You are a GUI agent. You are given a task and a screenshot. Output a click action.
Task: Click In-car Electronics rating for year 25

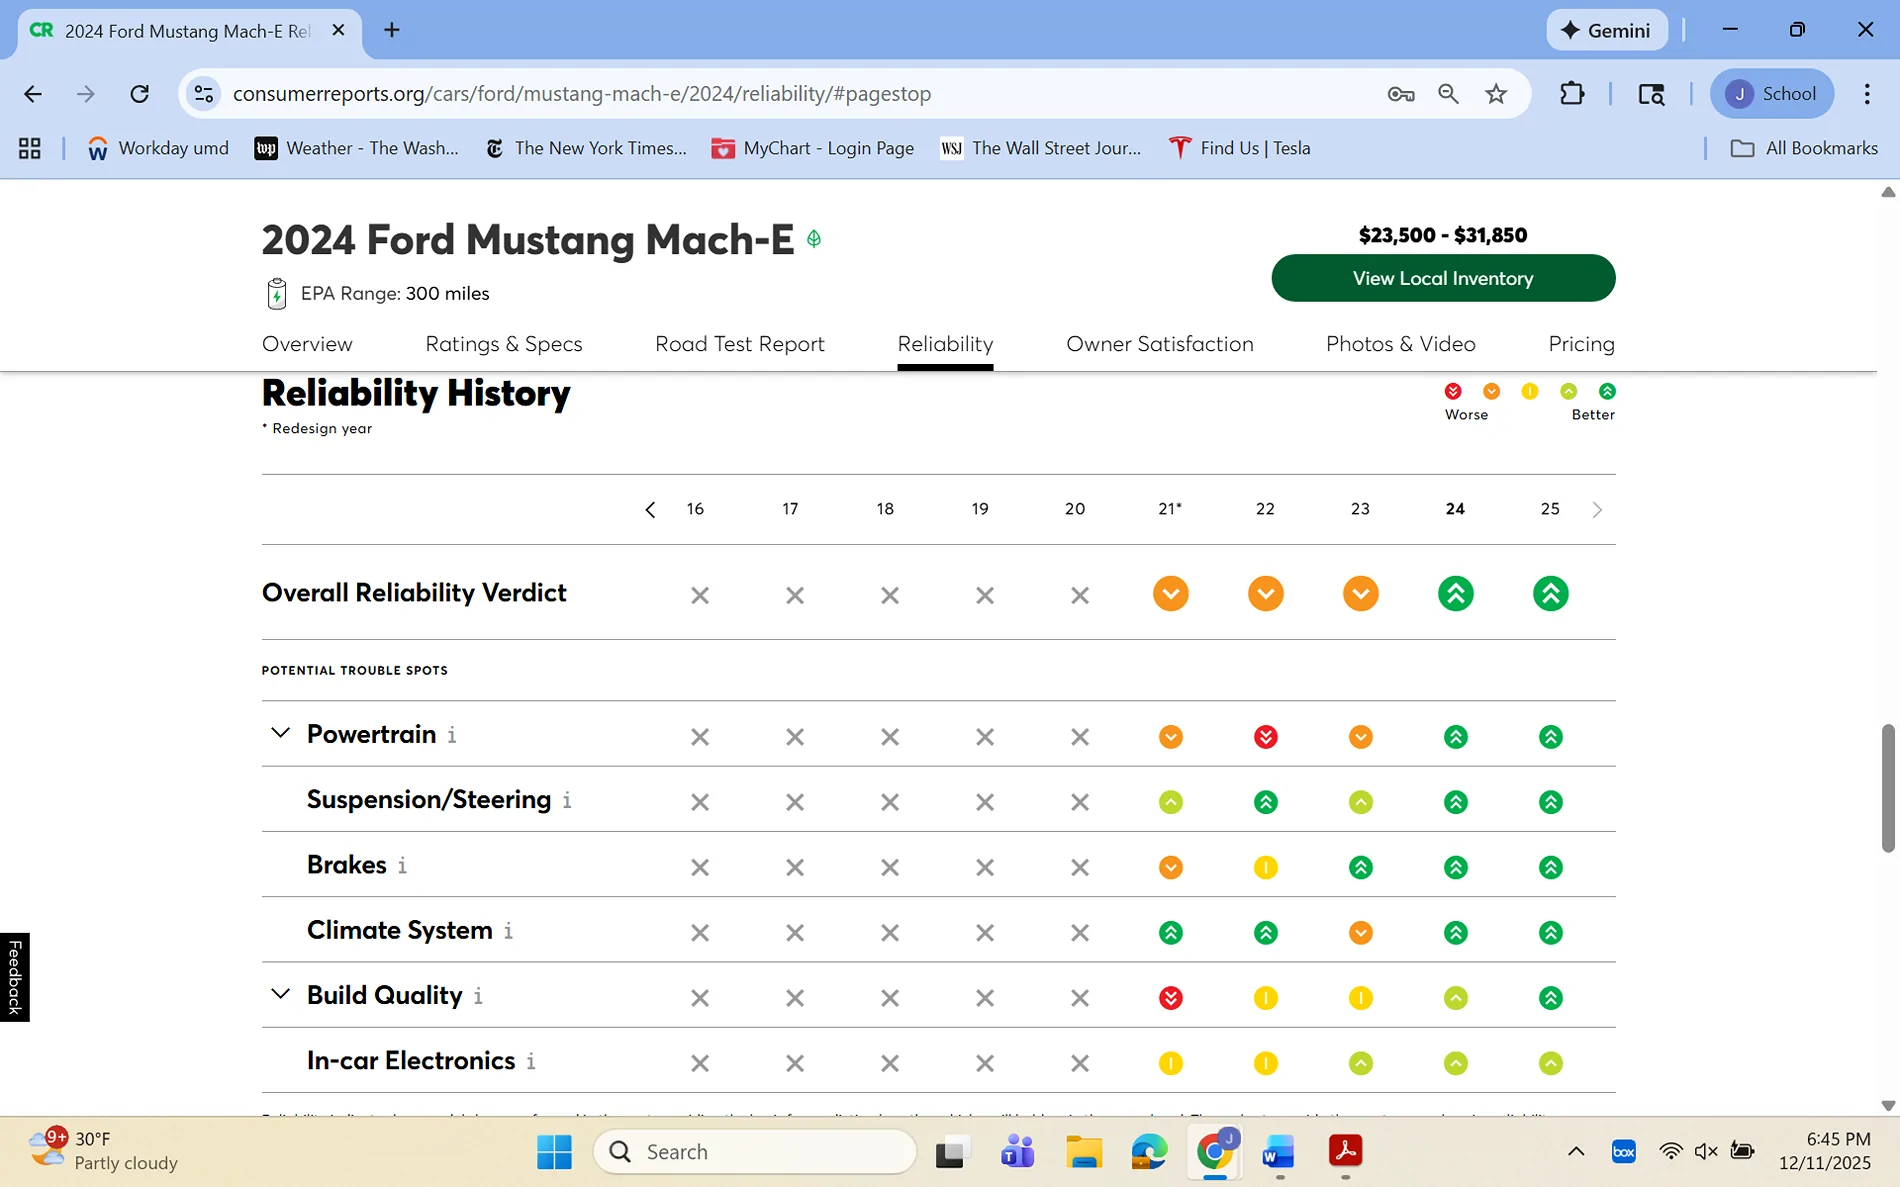coord(1550,1063)
